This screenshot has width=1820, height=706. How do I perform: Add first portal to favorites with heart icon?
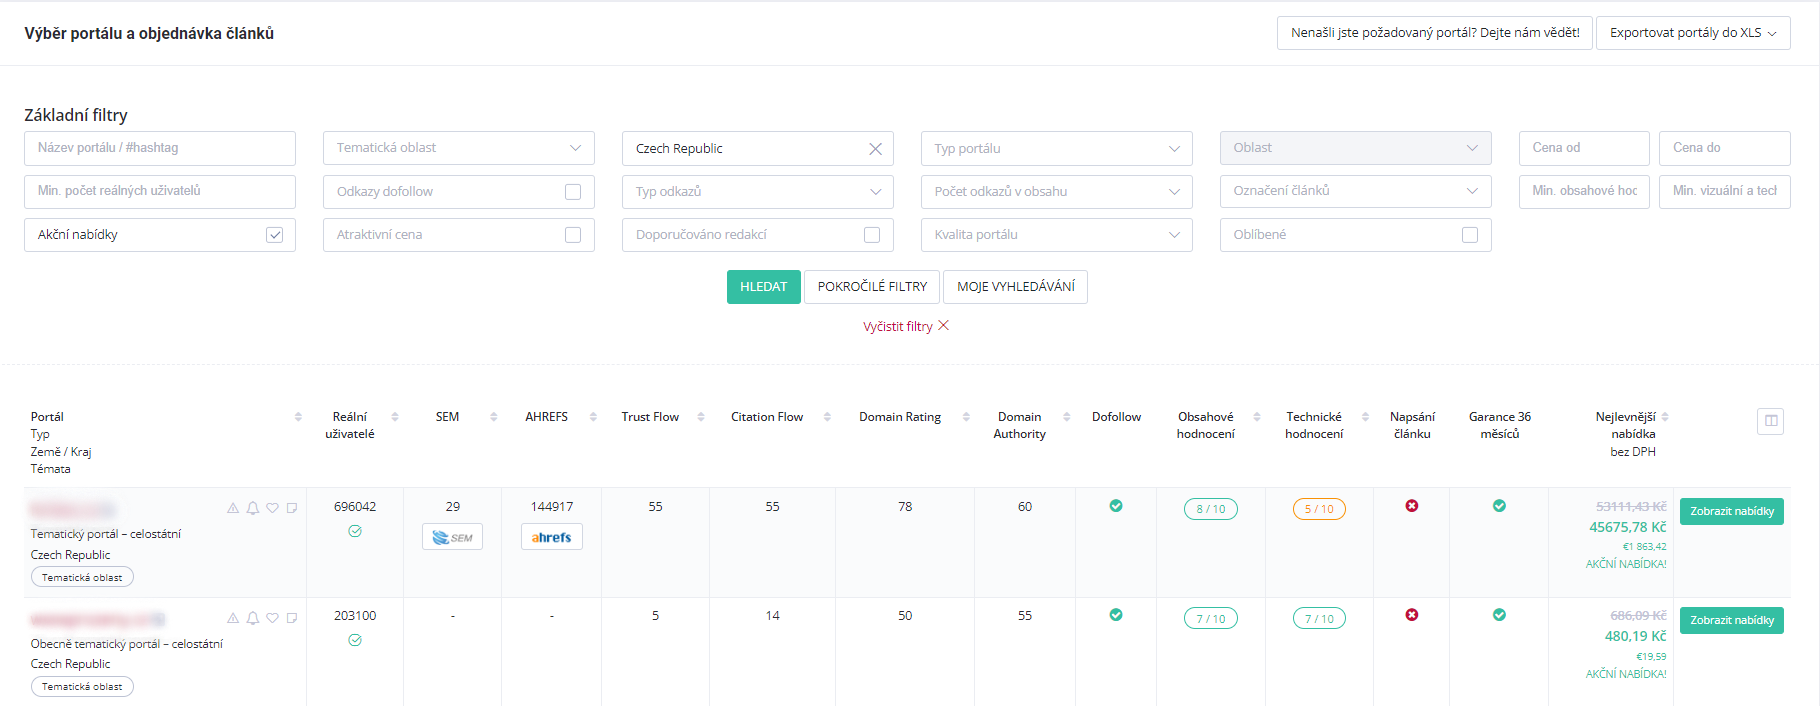coord(272,508)
